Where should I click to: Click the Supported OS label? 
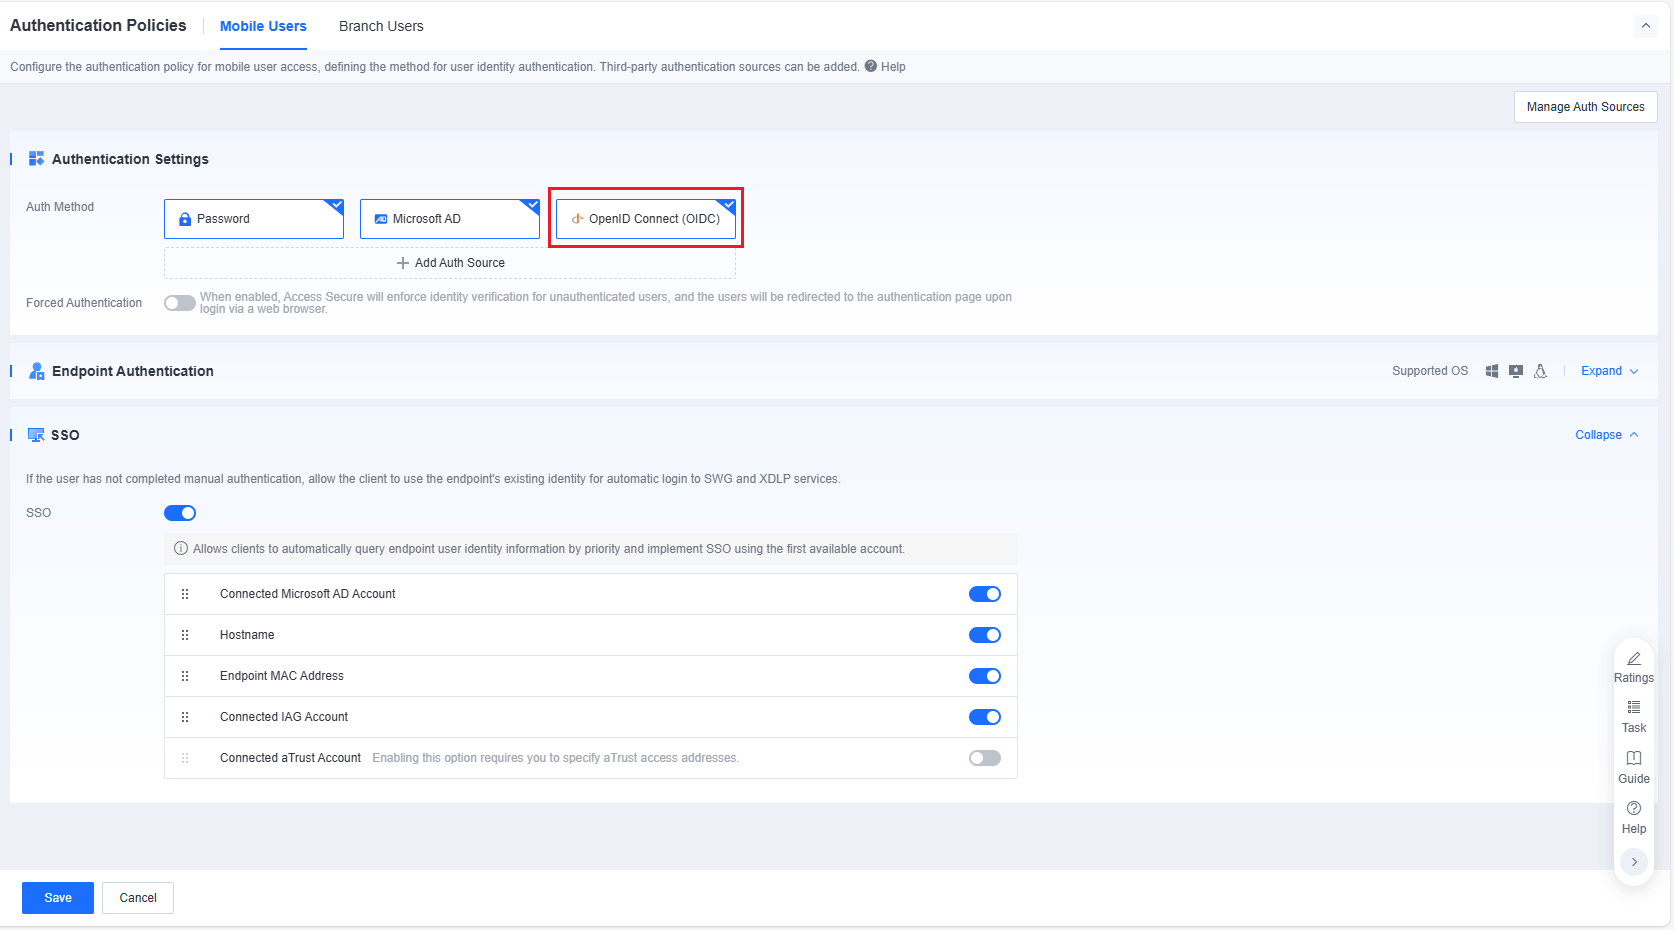coord(1430,371)
